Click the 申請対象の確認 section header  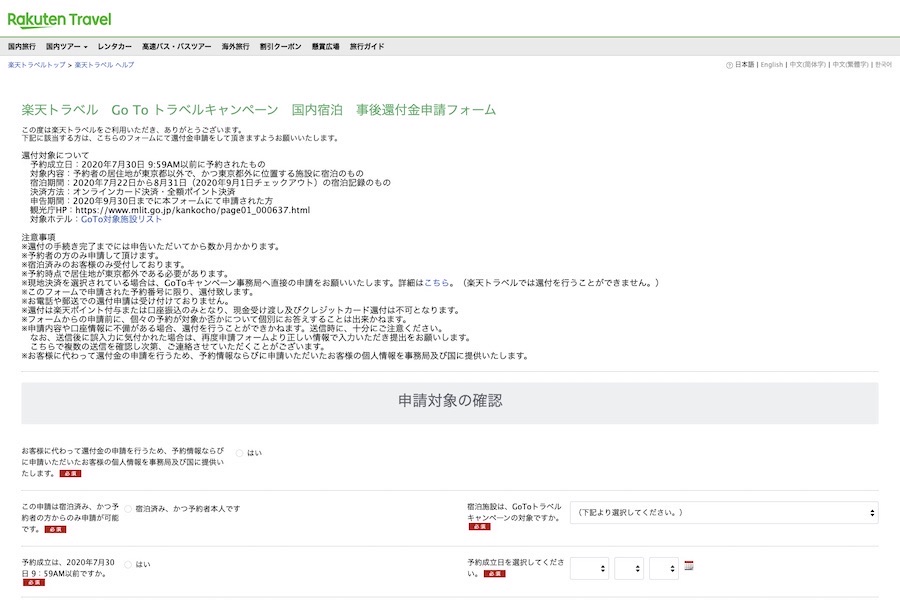pos(449,401)
